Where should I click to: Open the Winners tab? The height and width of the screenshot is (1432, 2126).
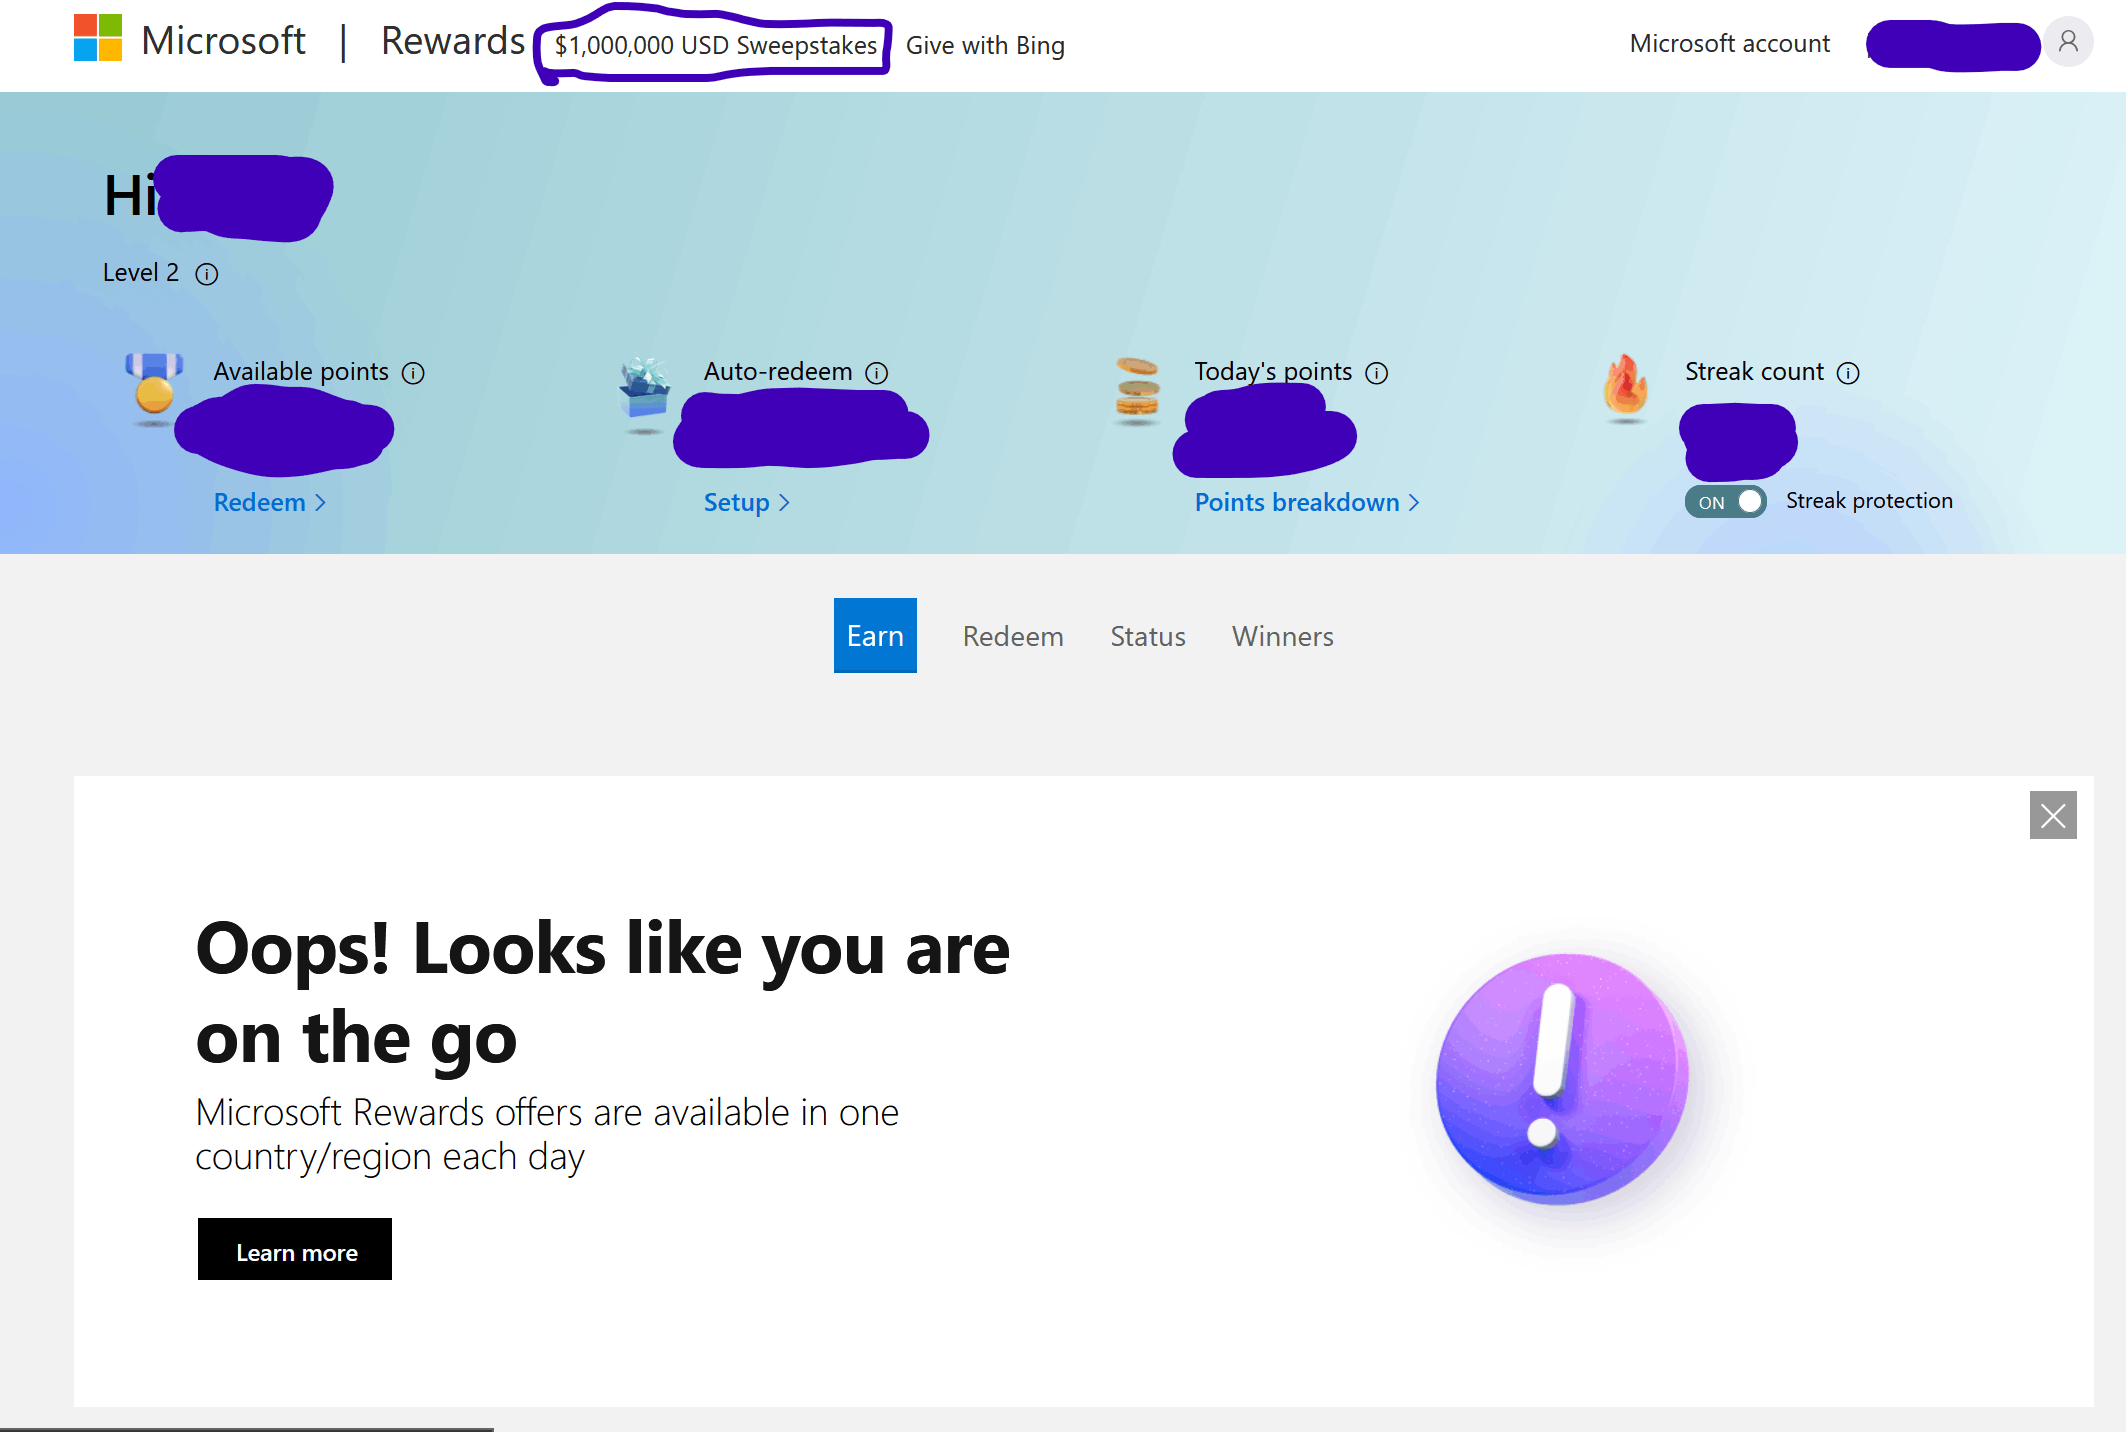(1282, 636)
